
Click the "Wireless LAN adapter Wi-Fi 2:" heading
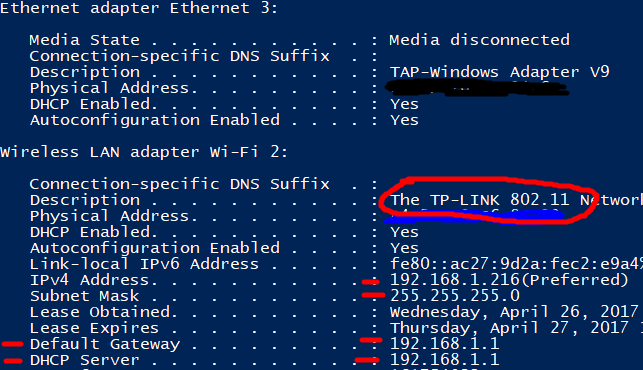pos(144,152)
